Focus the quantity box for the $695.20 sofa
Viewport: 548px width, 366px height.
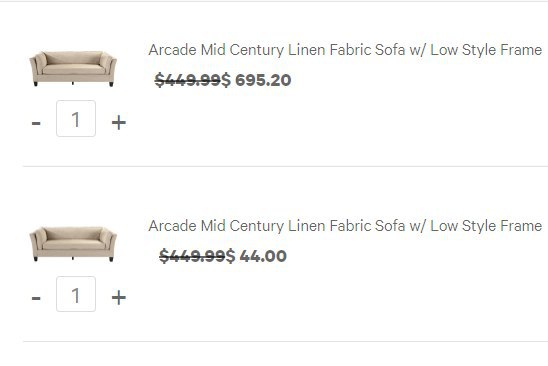point(76,119)
